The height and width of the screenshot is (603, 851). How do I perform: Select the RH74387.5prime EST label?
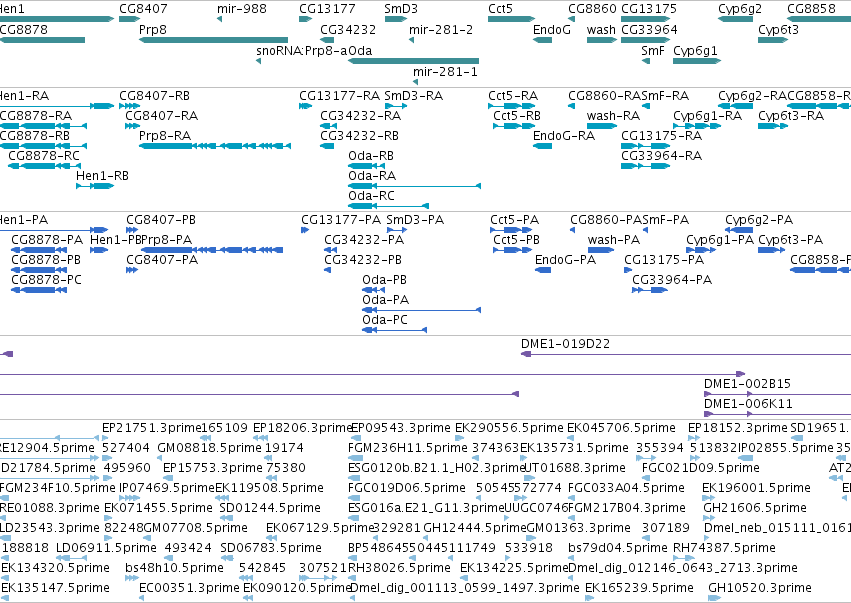(724, 548)
